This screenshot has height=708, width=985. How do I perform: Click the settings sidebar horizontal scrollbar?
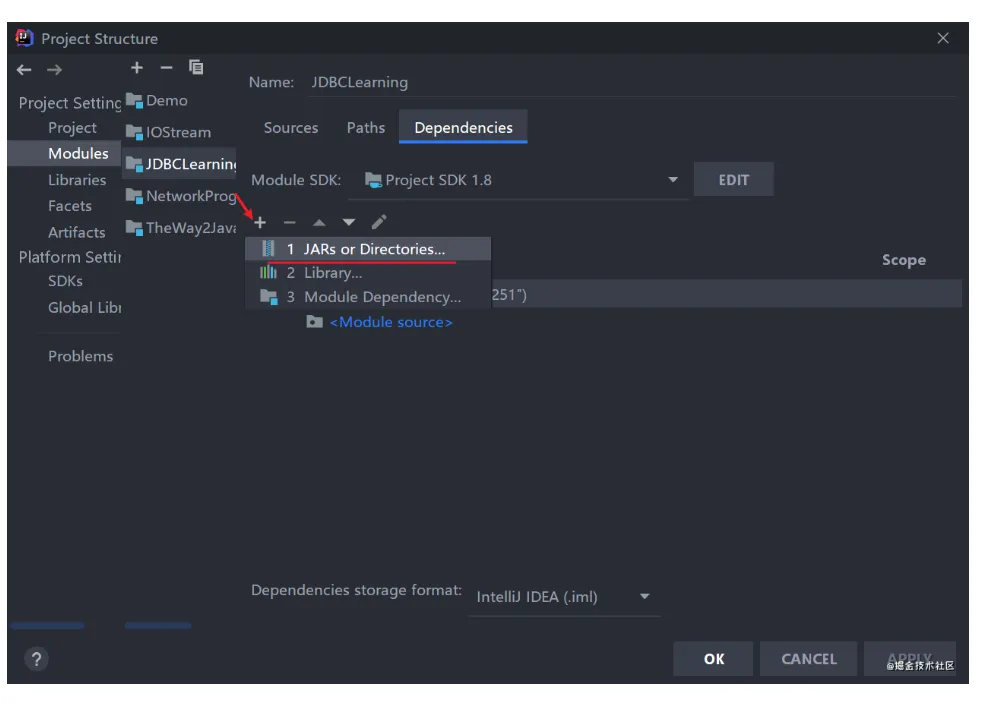(47, 626)
